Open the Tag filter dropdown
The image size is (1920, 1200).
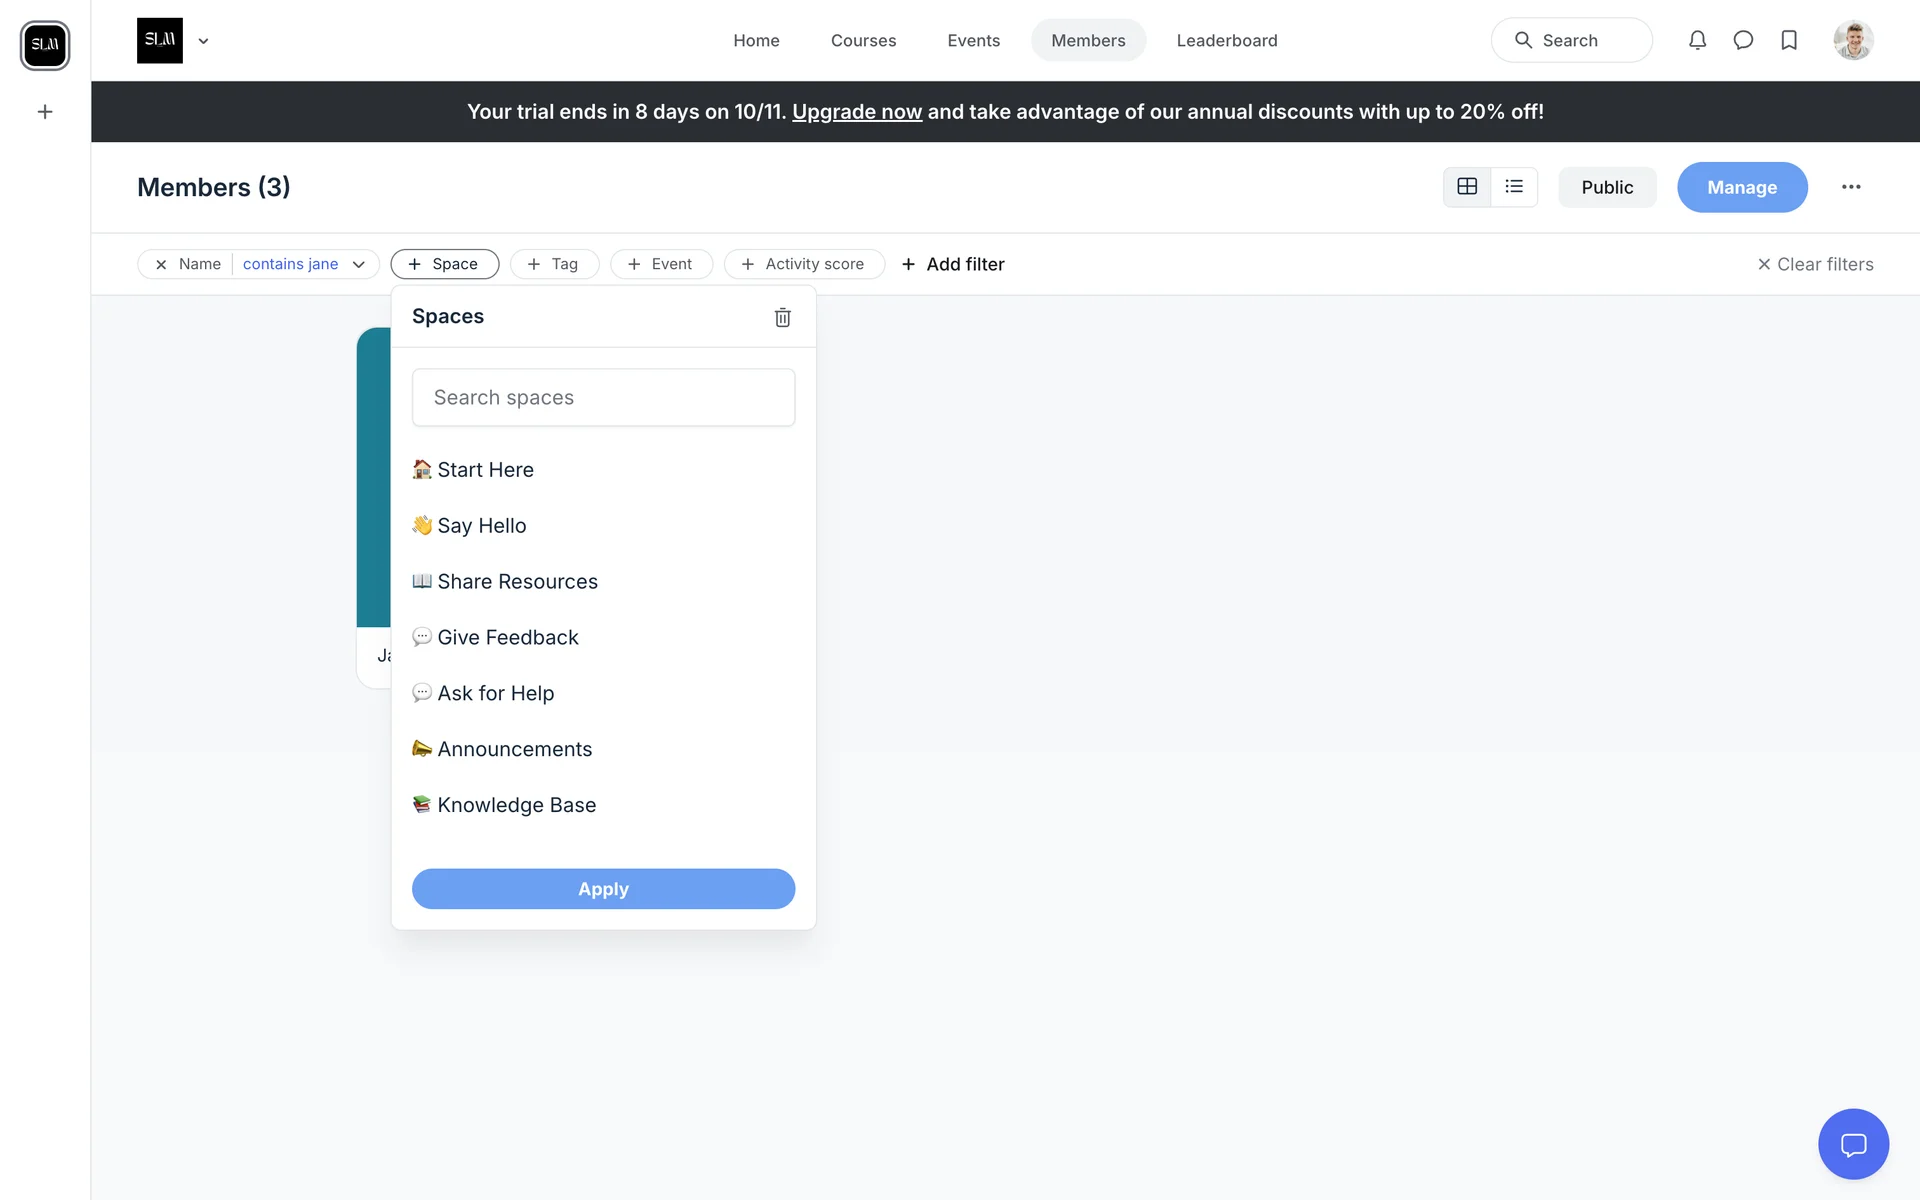tap(554, 264)
